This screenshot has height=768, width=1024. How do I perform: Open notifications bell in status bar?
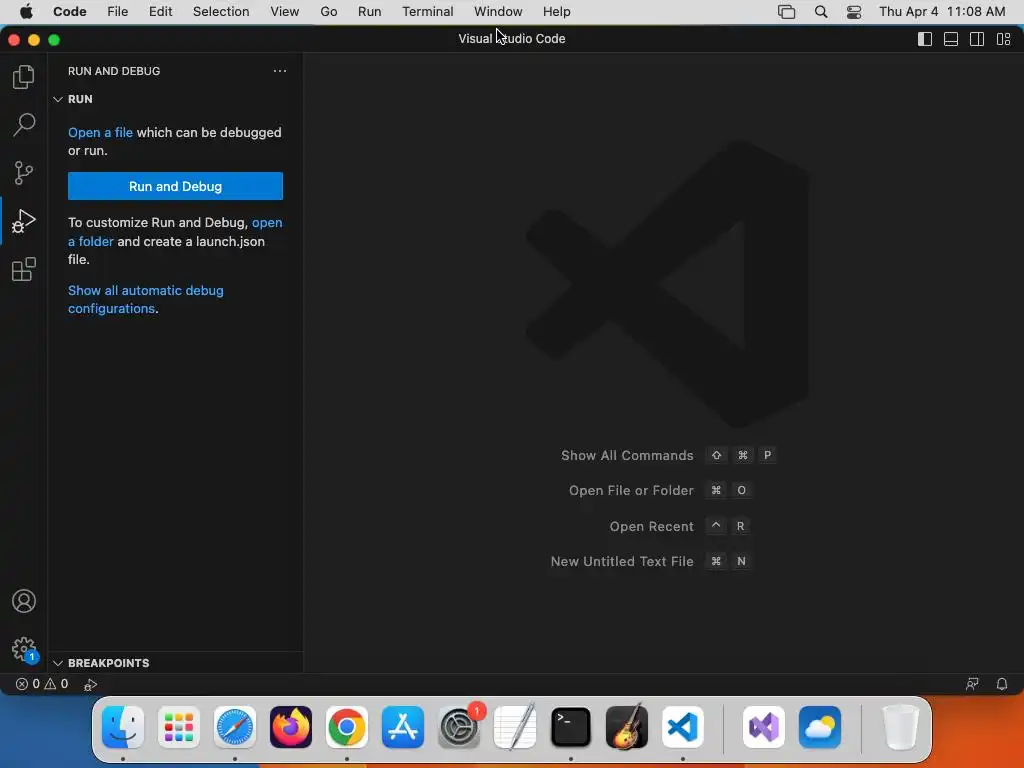pos(1002,684)
